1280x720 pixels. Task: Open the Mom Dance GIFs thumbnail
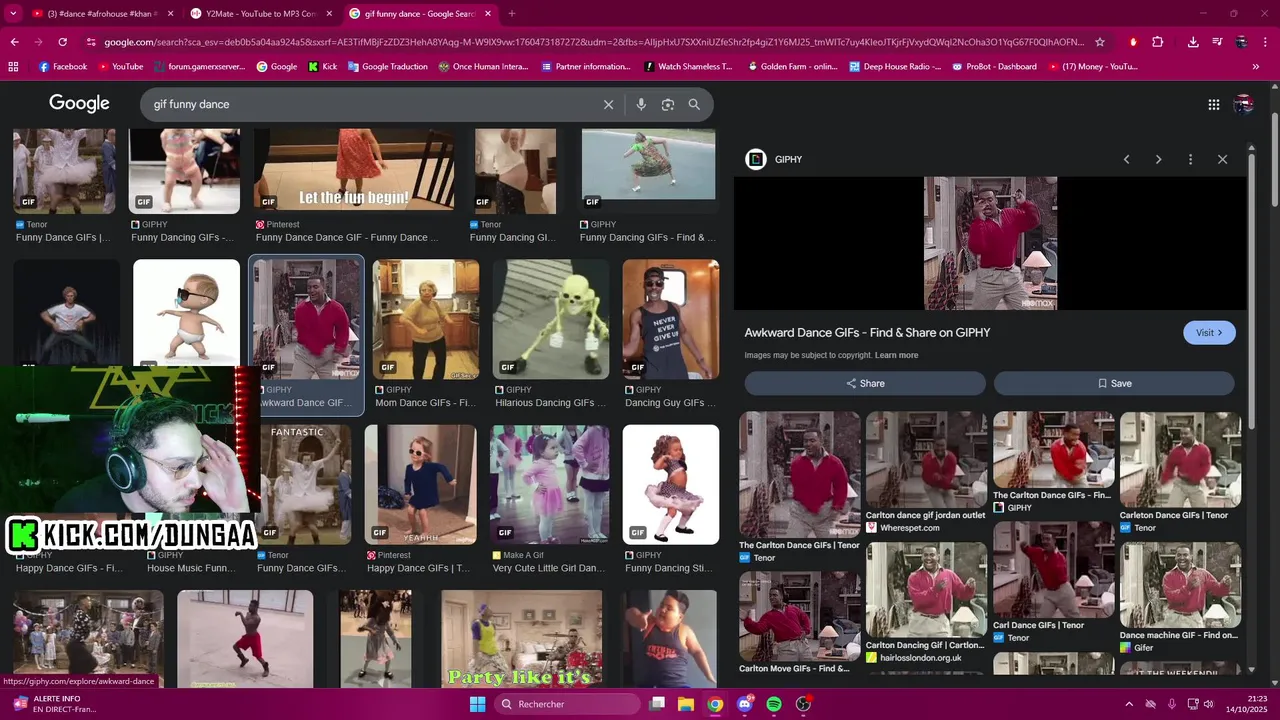point(426,319)
